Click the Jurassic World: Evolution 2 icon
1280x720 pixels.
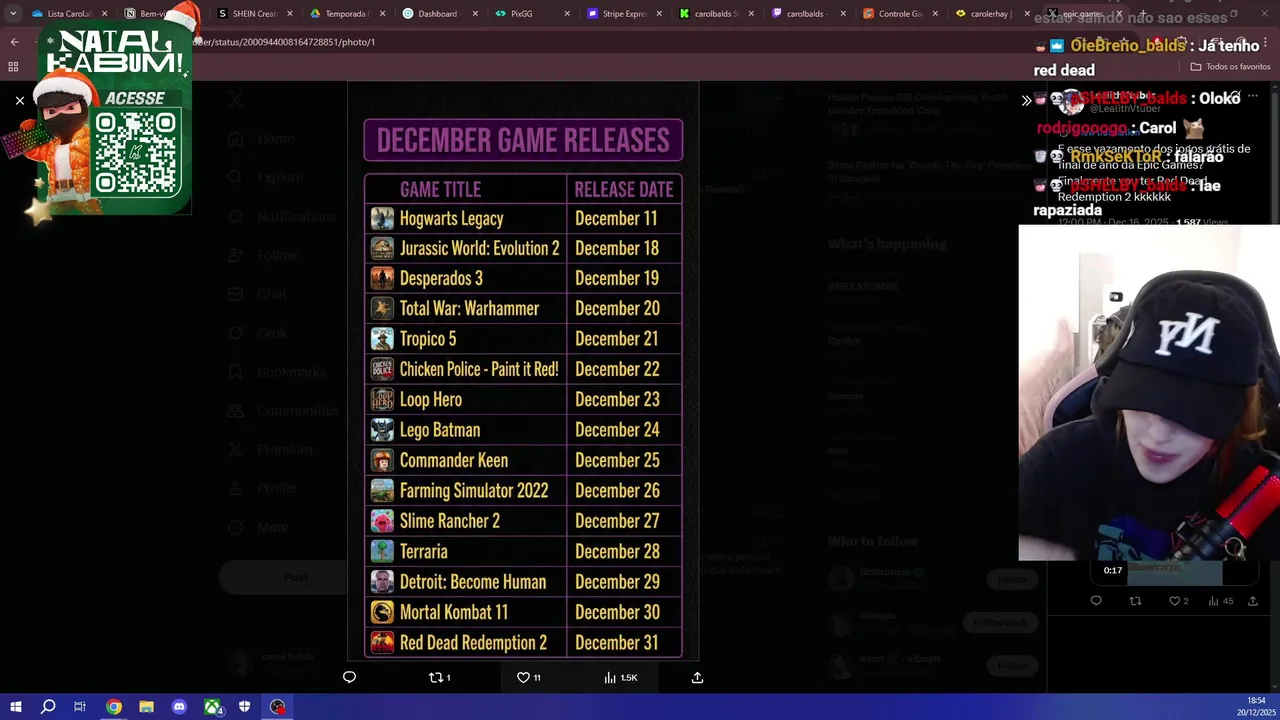(382, 248)
